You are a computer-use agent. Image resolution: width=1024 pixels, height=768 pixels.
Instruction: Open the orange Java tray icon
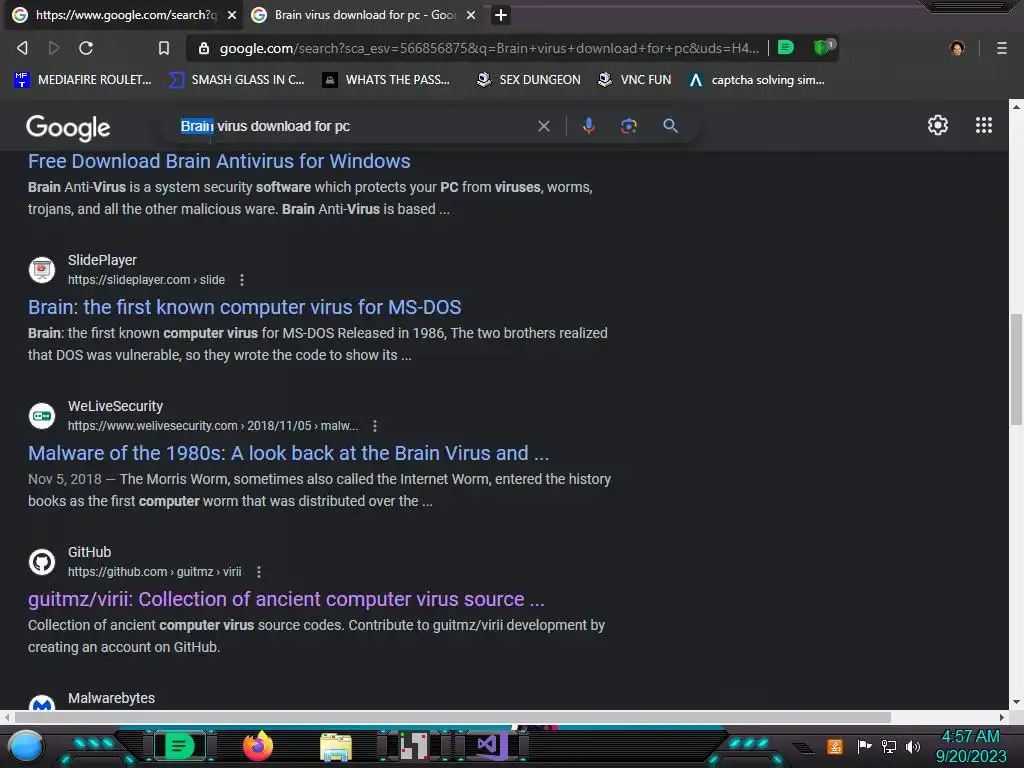(x=835, y=746)
